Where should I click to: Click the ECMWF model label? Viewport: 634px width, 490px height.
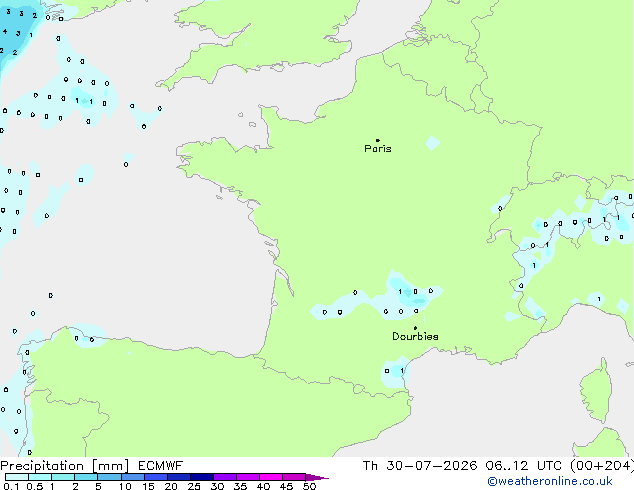(160, 466)
